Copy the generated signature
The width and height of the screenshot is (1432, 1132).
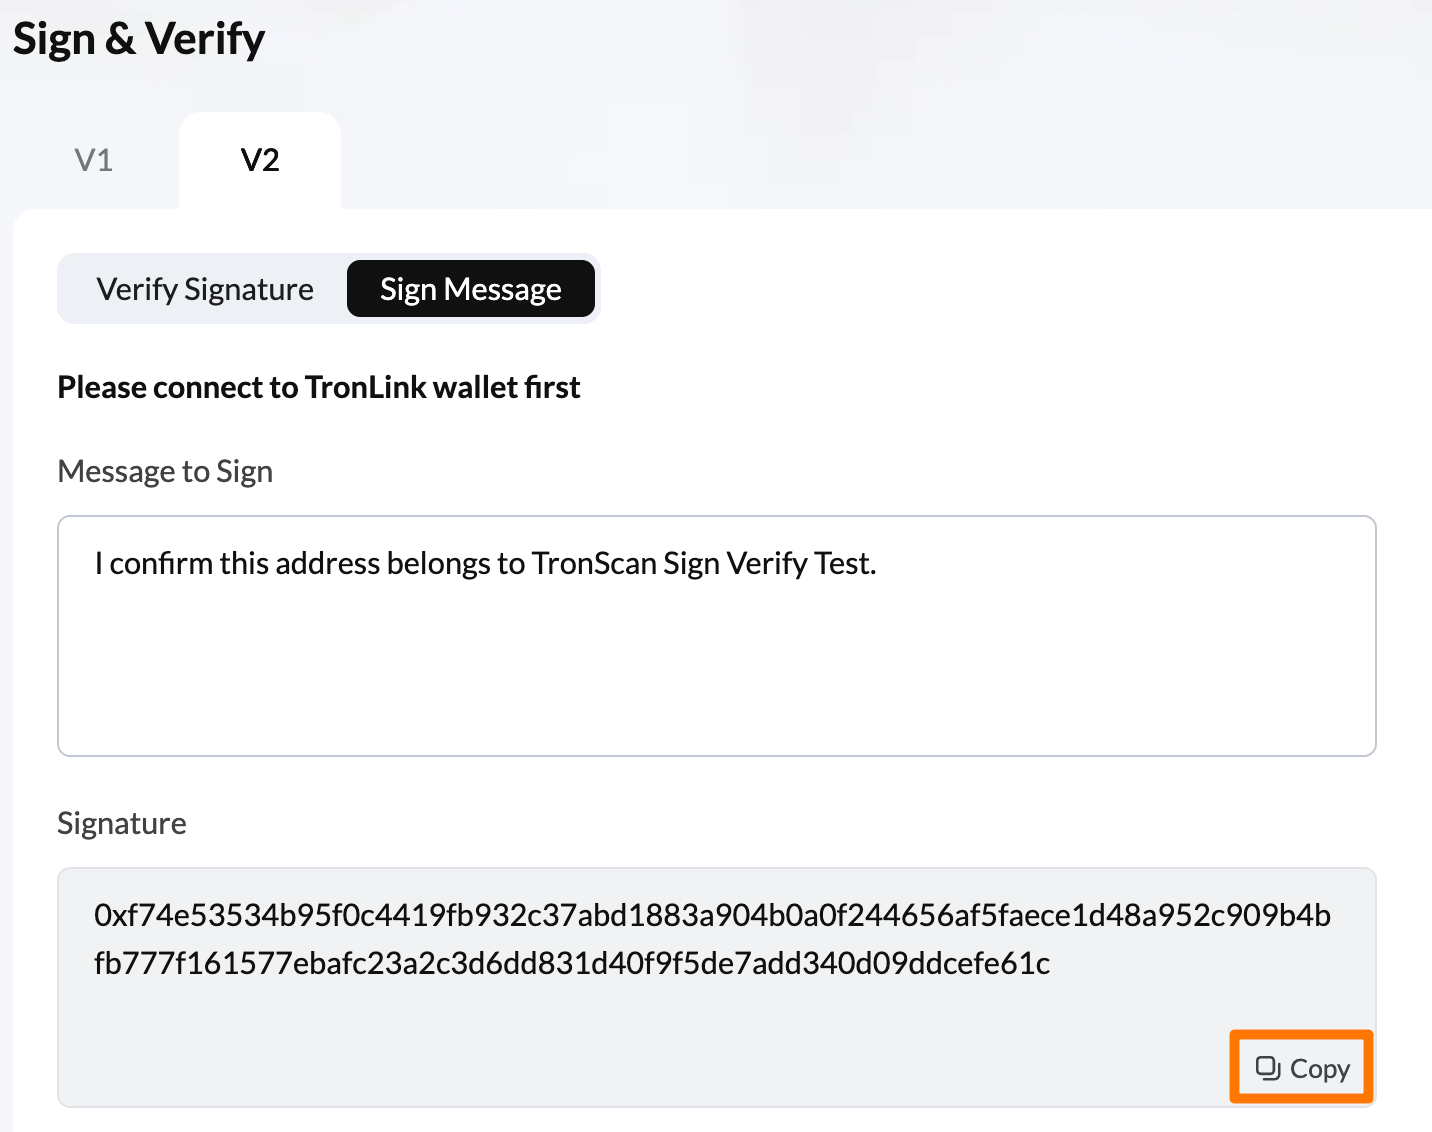point(1302,1068)
